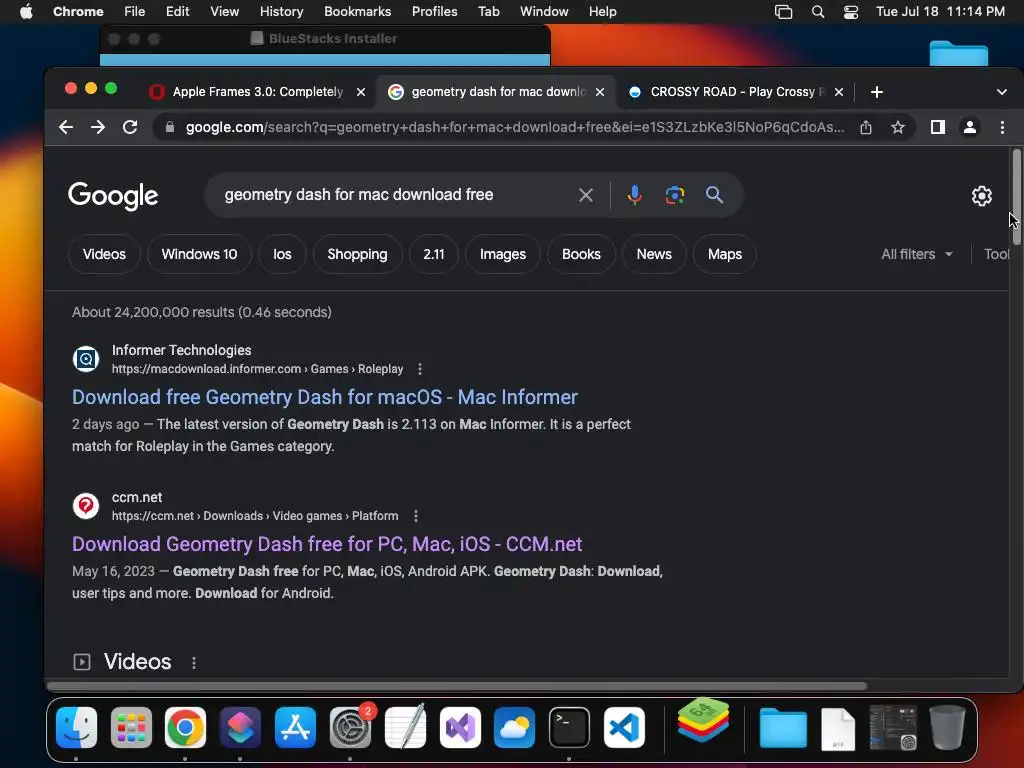Open more options for Informer Technologies result
Screen dimensions: 1024x768
420,369
